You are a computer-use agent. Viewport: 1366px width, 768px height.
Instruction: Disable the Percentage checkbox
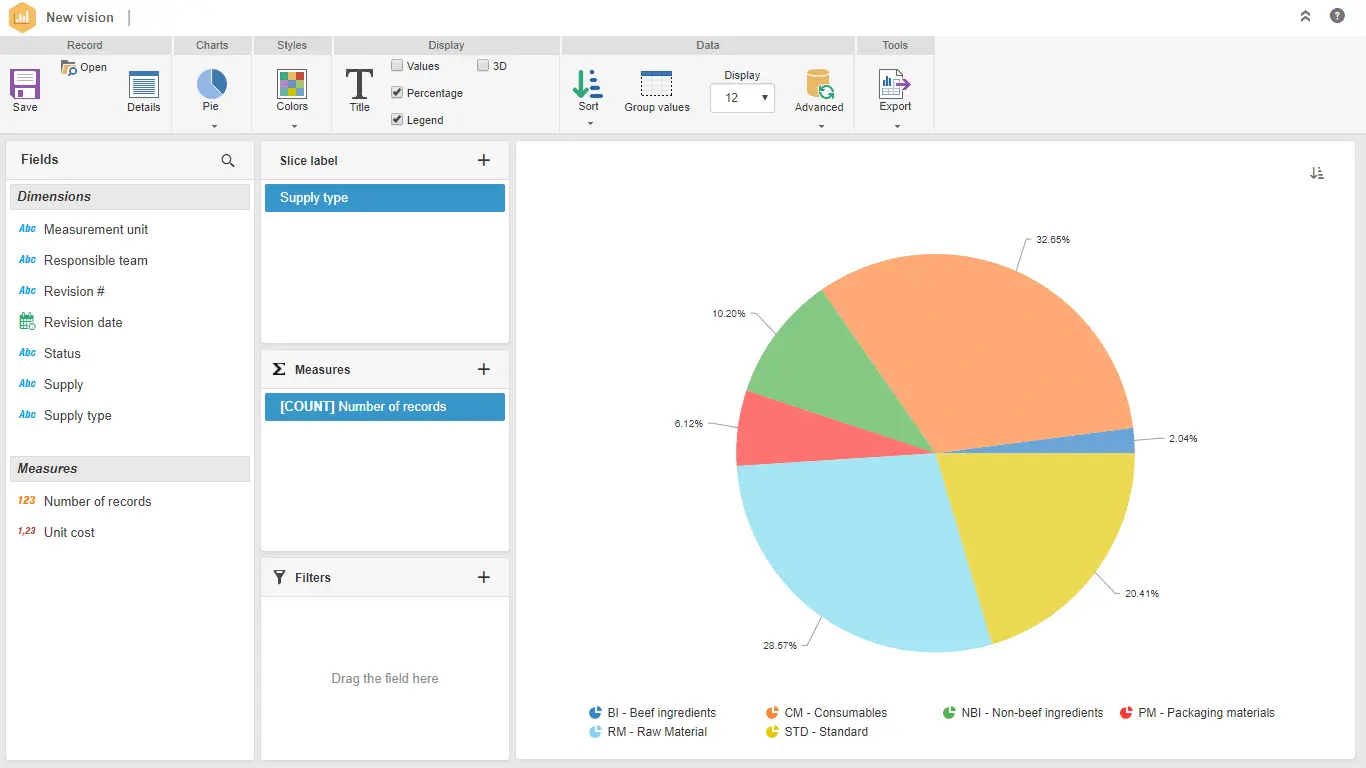point(397,93)
